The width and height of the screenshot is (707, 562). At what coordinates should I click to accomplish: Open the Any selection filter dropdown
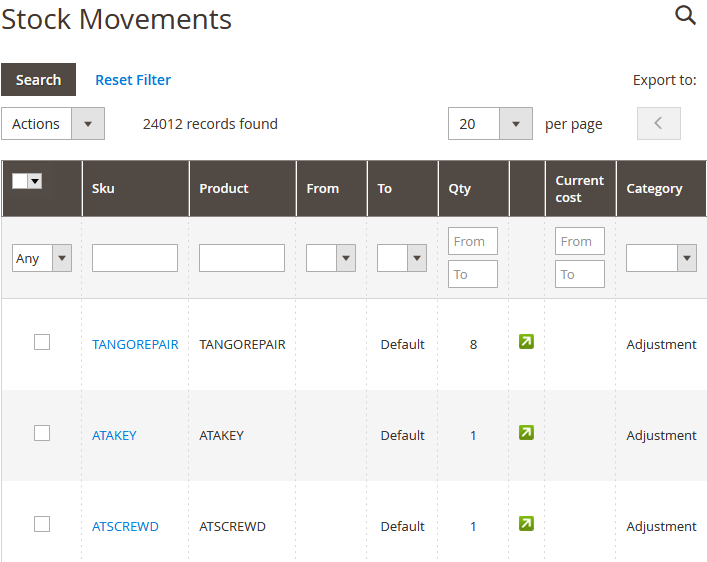tap(42, 258)
